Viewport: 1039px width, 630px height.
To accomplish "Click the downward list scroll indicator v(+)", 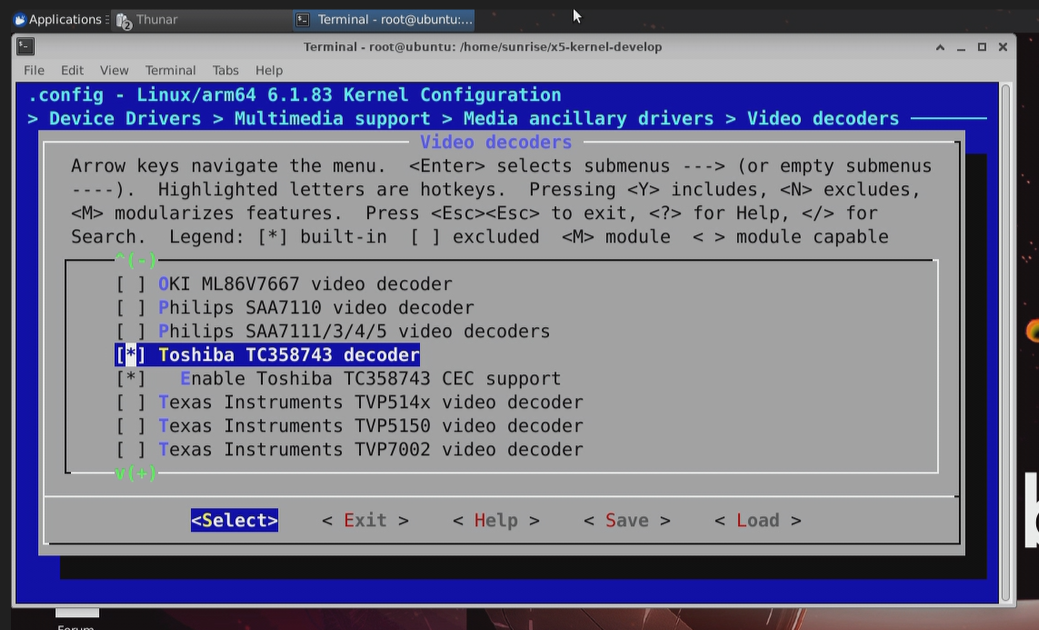I will (x=136, y=473).
